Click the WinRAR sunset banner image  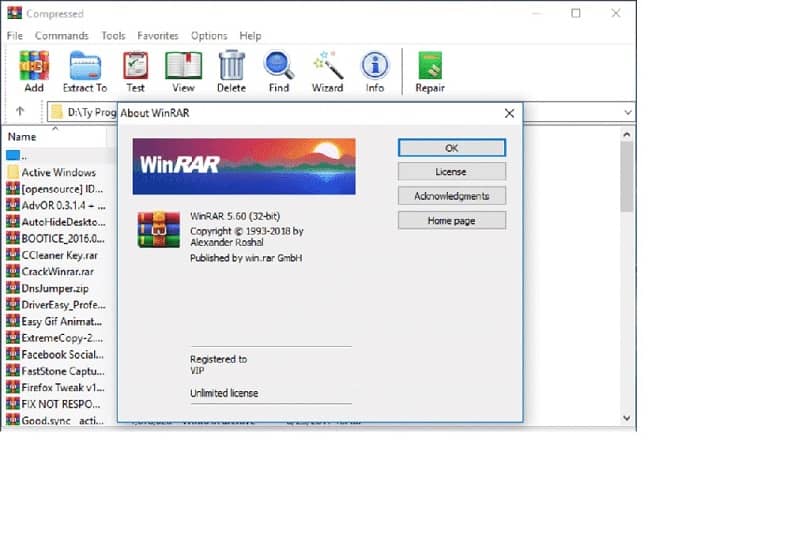[x=244, y=166]
